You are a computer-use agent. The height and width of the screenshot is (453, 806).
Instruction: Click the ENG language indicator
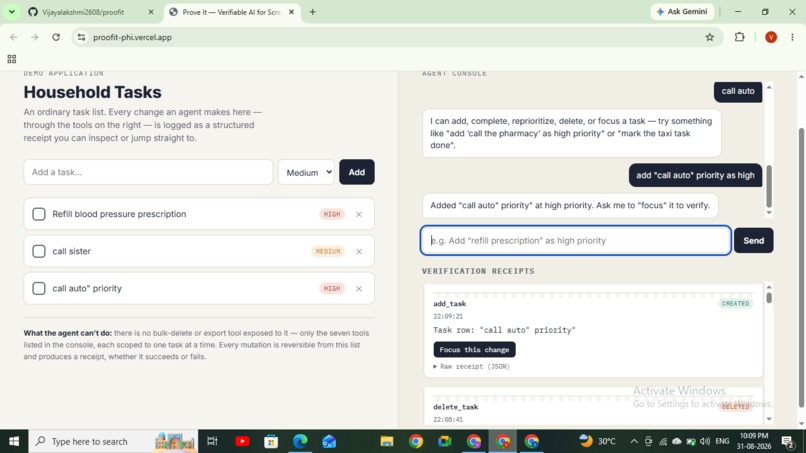point(722,441)
